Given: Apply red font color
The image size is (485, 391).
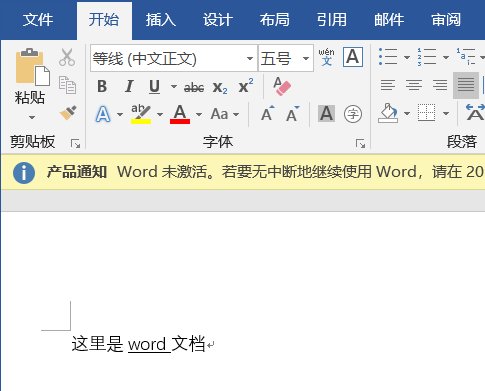Looking at the screenshot, I should [180, 114].
